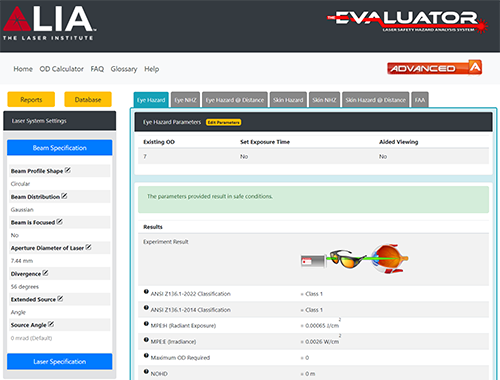500x380 pixels.
Task: Open the FAQ page
Action: [x=97, y=69]
